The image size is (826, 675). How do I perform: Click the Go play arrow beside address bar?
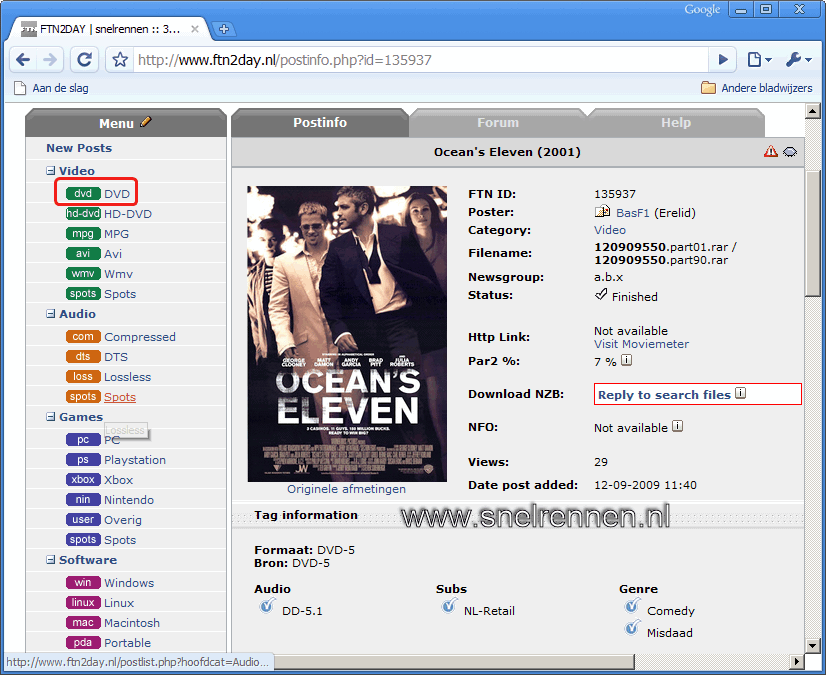724,60
